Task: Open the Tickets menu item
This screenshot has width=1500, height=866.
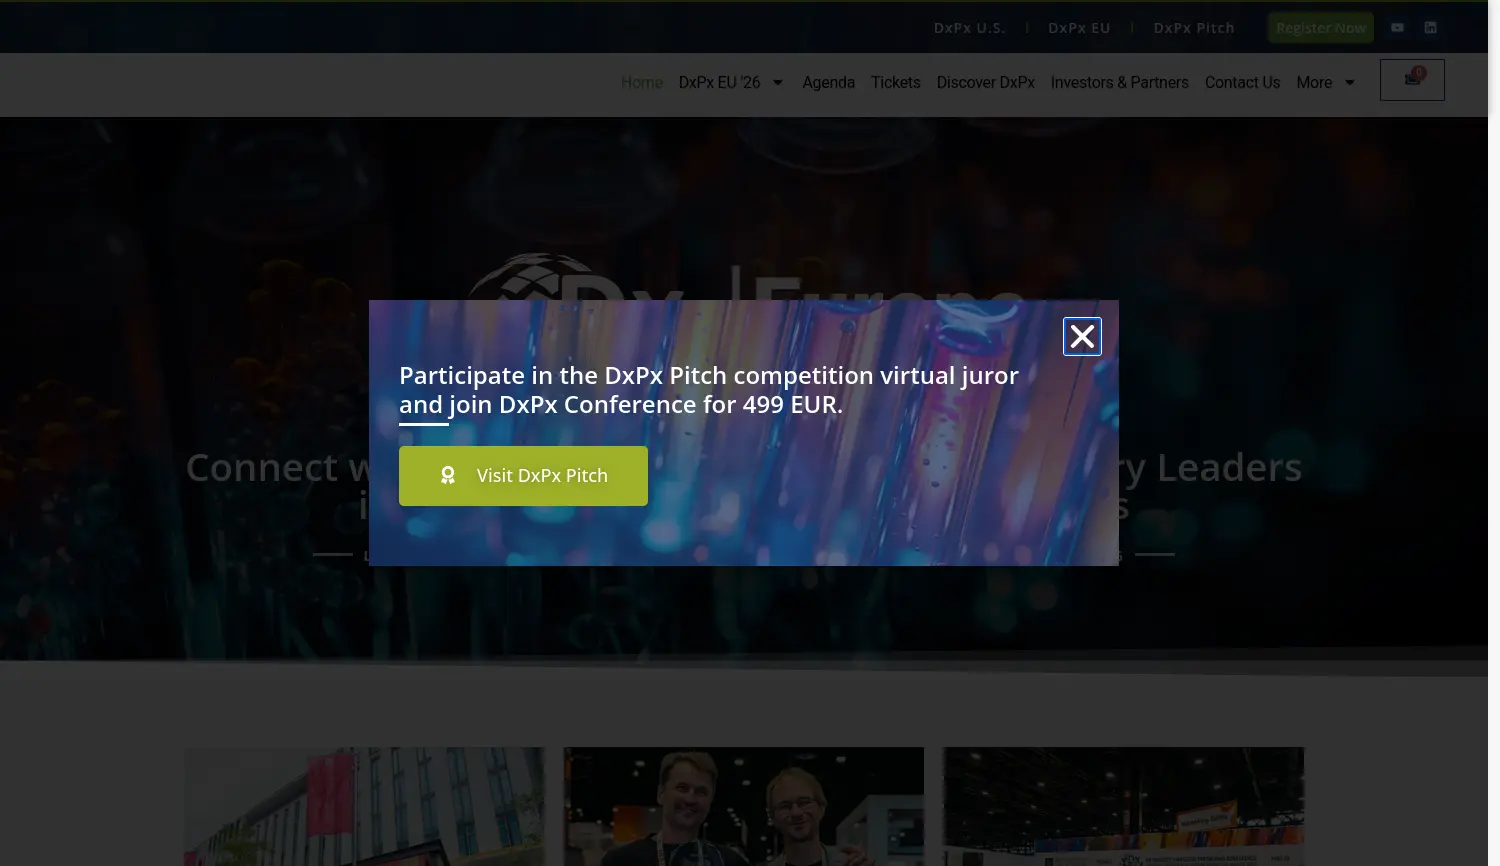Action: [x=896, y=83]
